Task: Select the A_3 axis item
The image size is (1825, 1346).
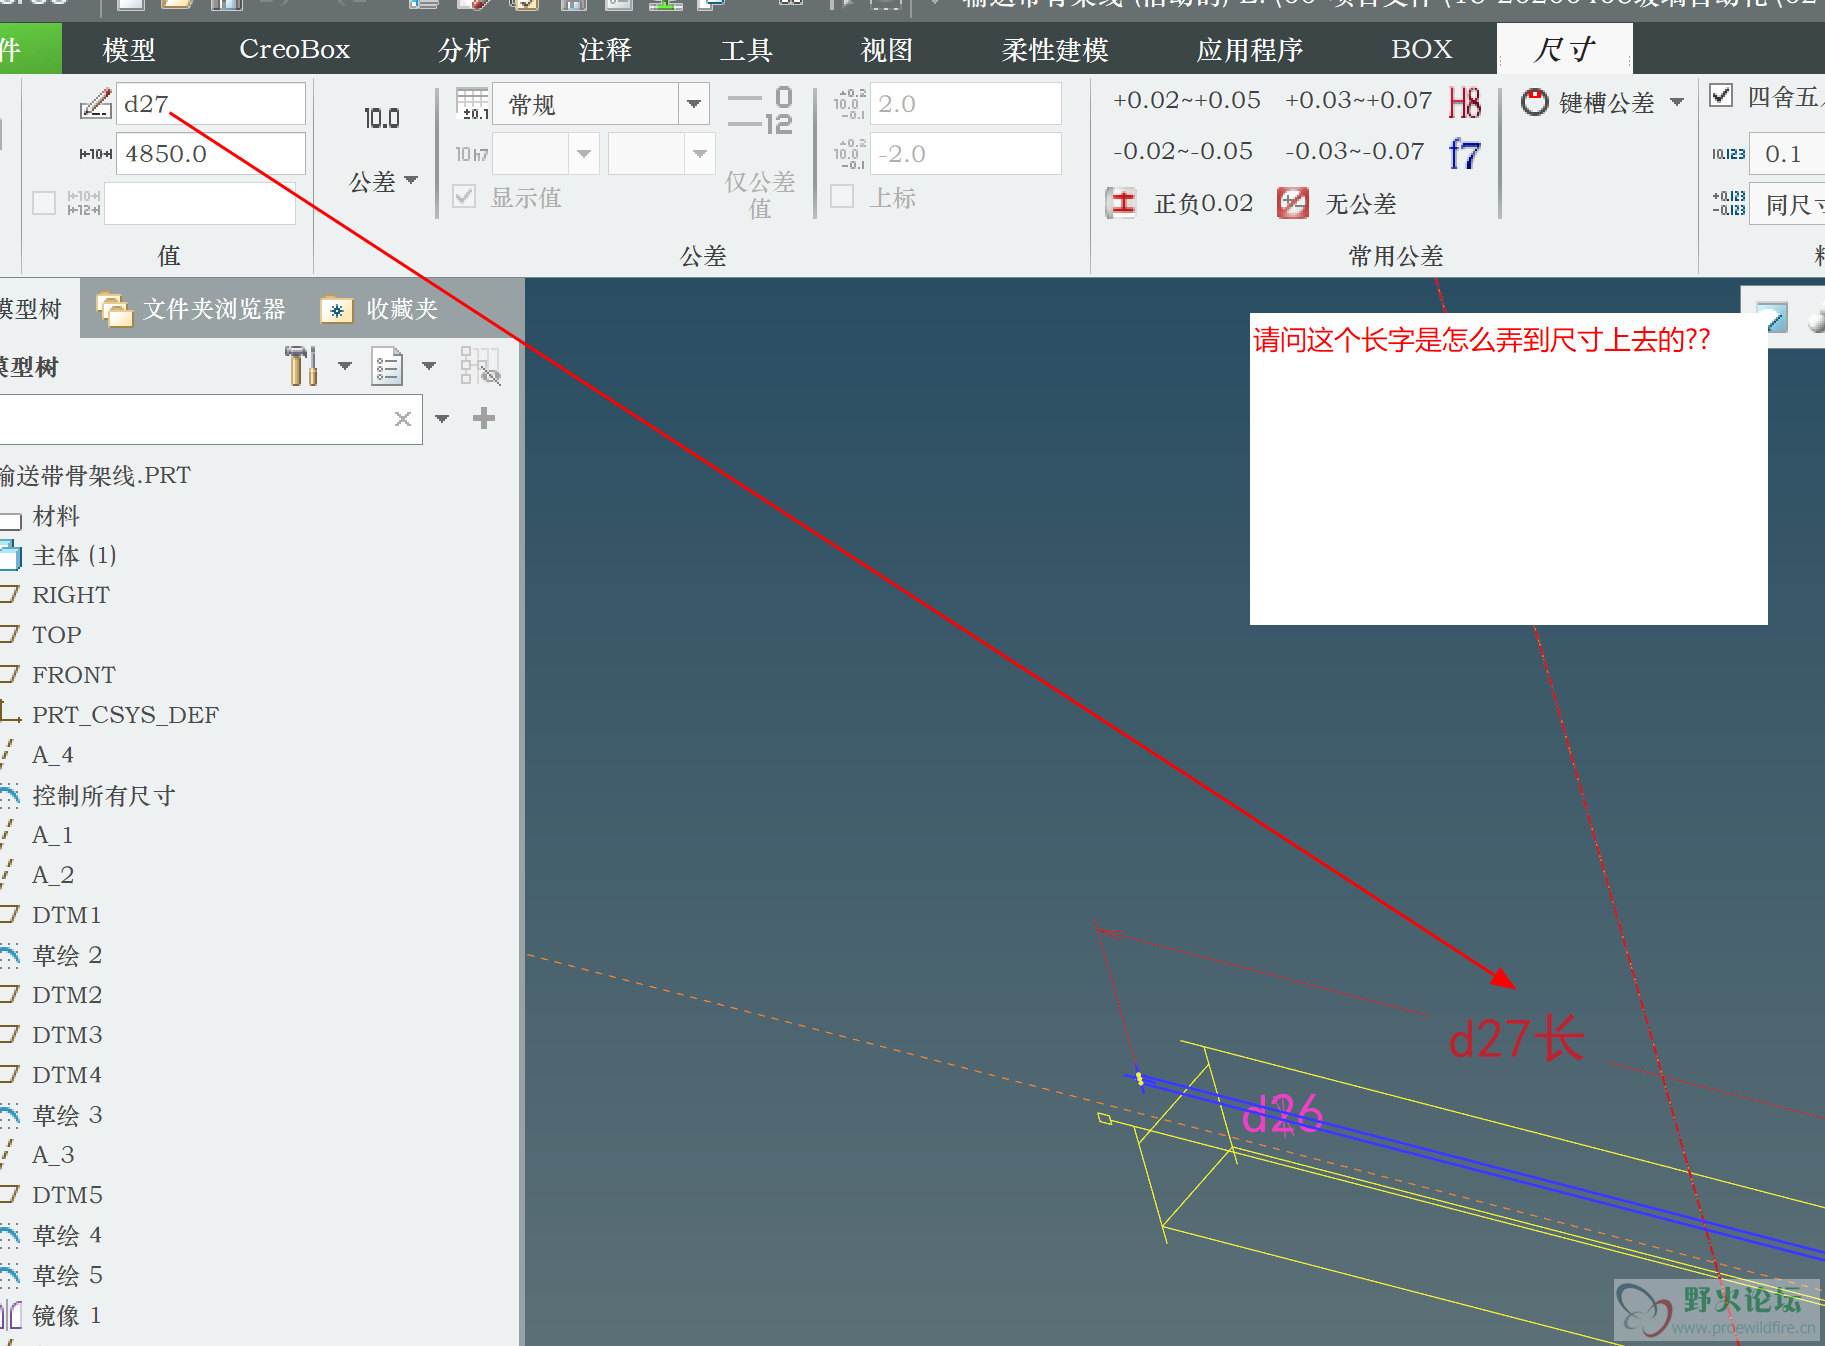Action: click(x=53, y=1155)
